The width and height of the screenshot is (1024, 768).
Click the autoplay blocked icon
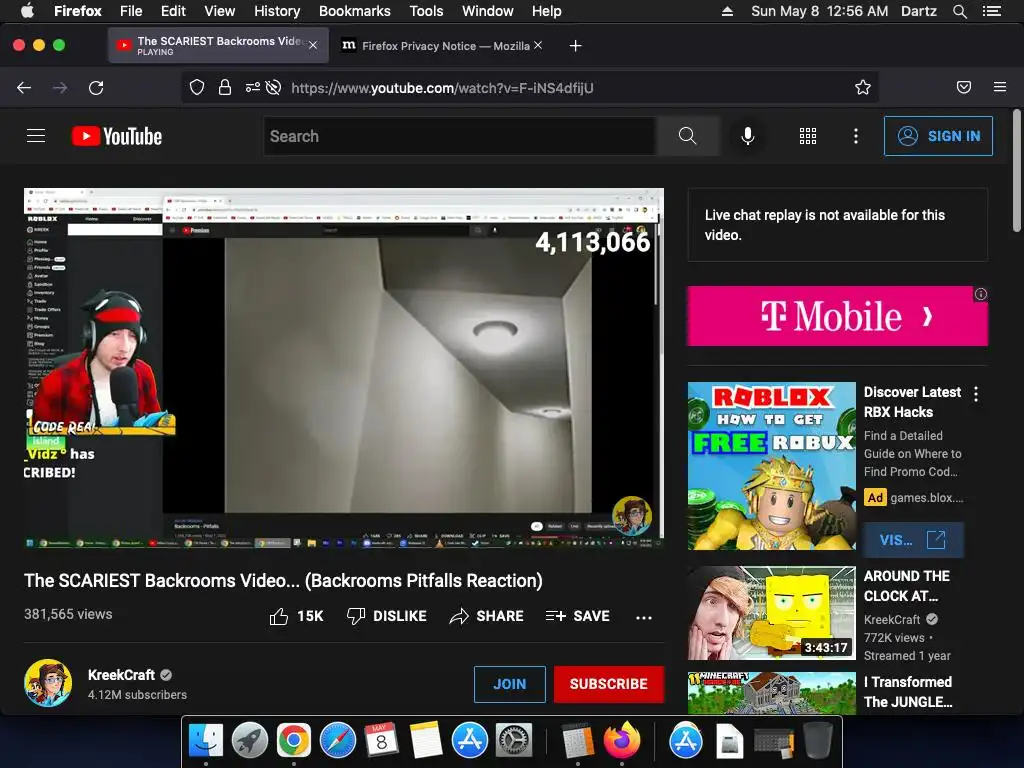[x=274, y=88]
